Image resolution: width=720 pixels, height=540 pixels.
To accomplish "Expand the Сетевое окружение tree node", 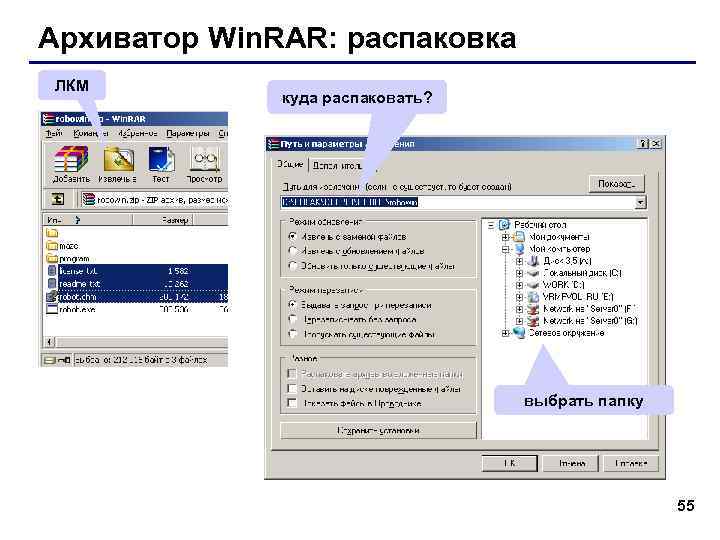I will 505,333.
